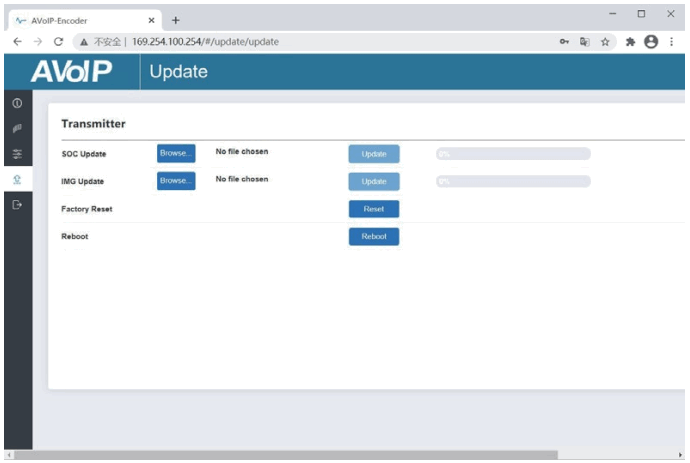Click the SOC Update label
The width and height of the screenshot is (690, 463).
[84, 154]
